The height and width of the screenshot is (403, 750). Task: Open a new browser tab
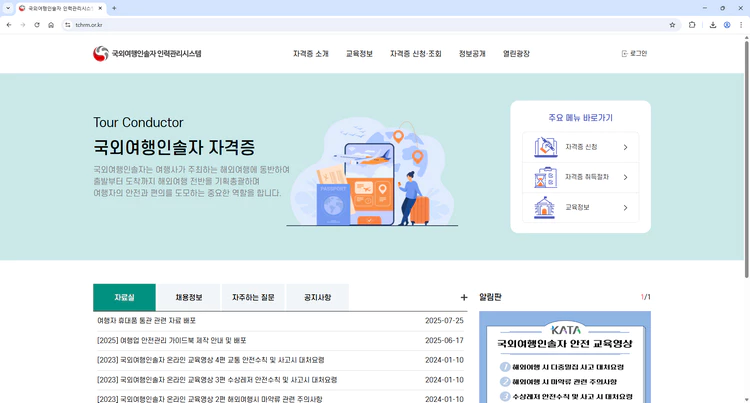click(114, 7)
